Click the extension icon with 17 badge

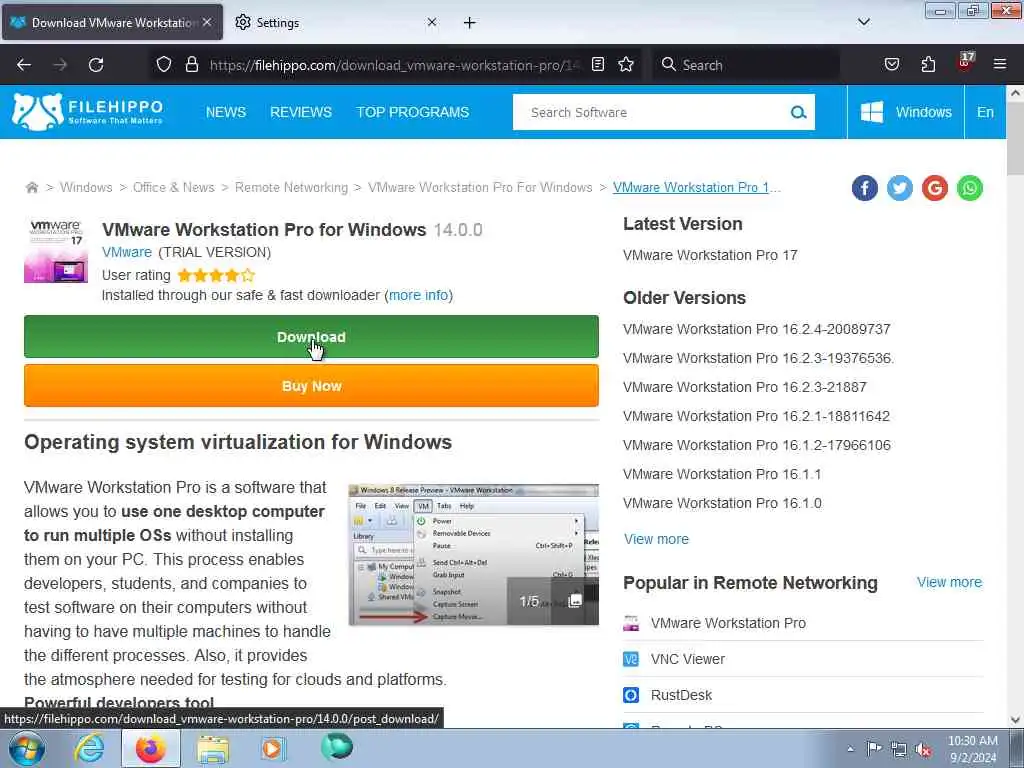(x=965, y=62)
